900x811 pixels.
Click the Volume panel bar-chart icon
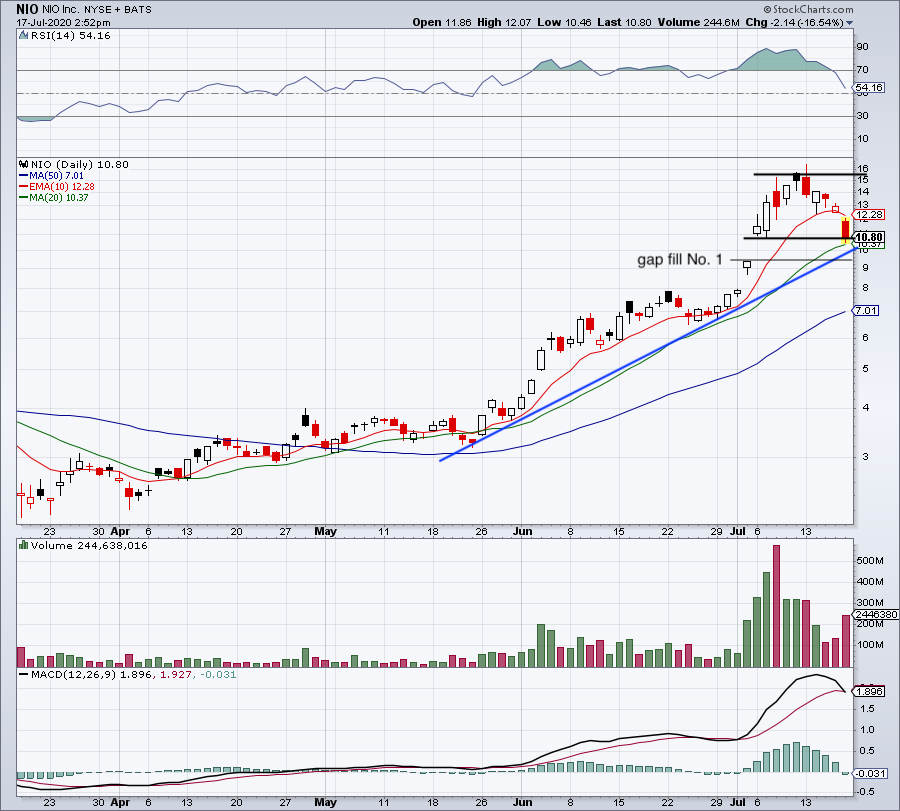[x=24, y=545]
